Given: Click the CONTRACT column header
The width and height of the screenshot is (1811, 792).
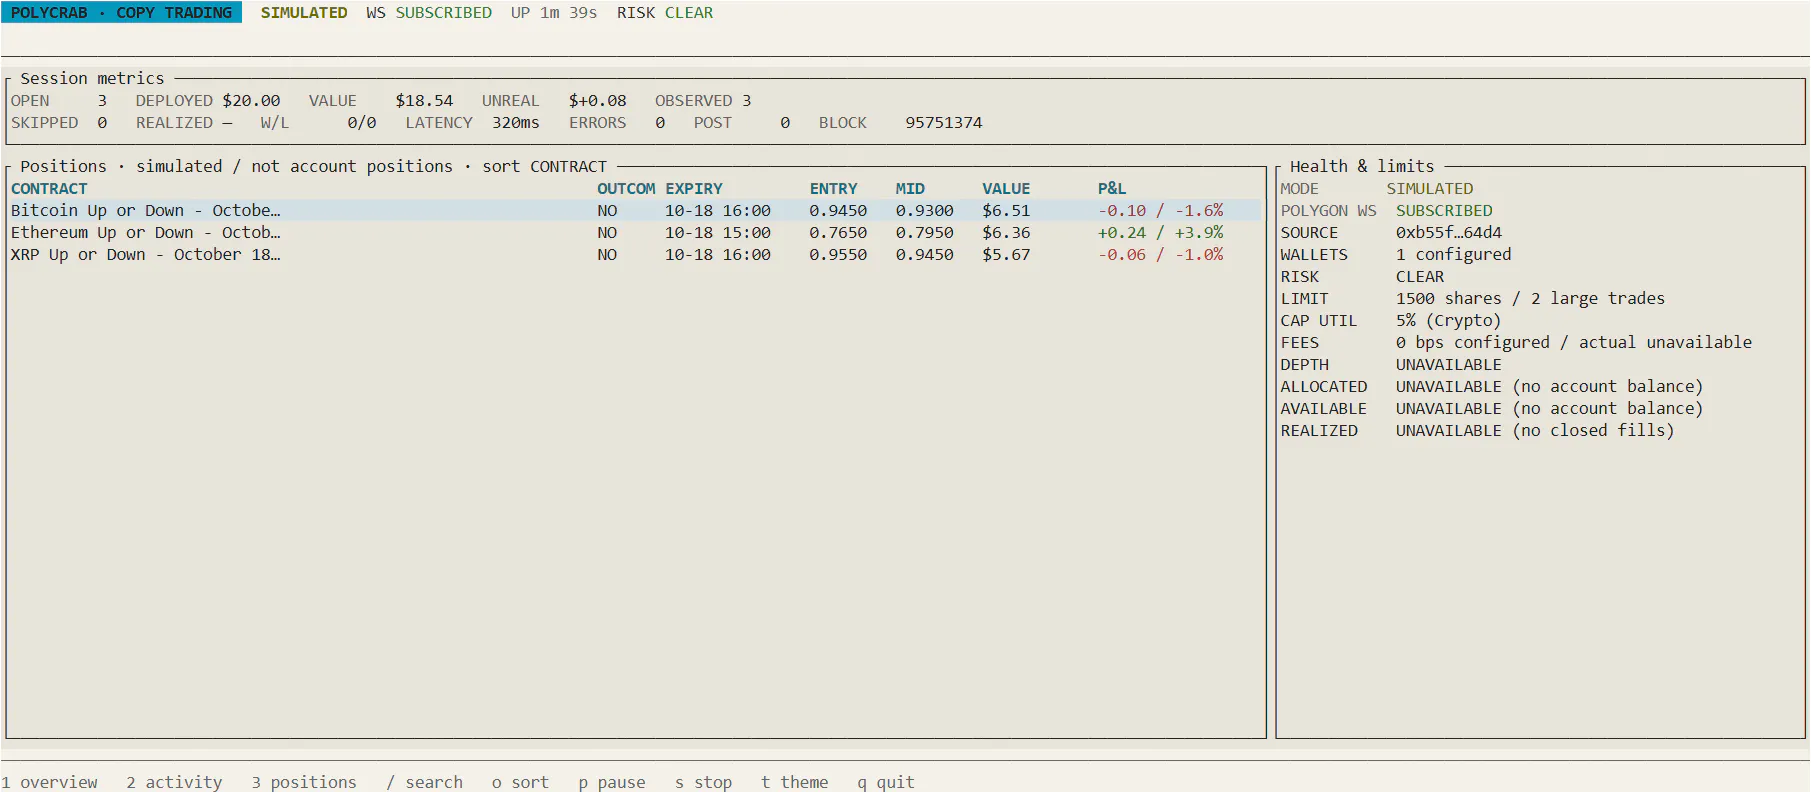Looking at the screenshot, I should point(49,189).
